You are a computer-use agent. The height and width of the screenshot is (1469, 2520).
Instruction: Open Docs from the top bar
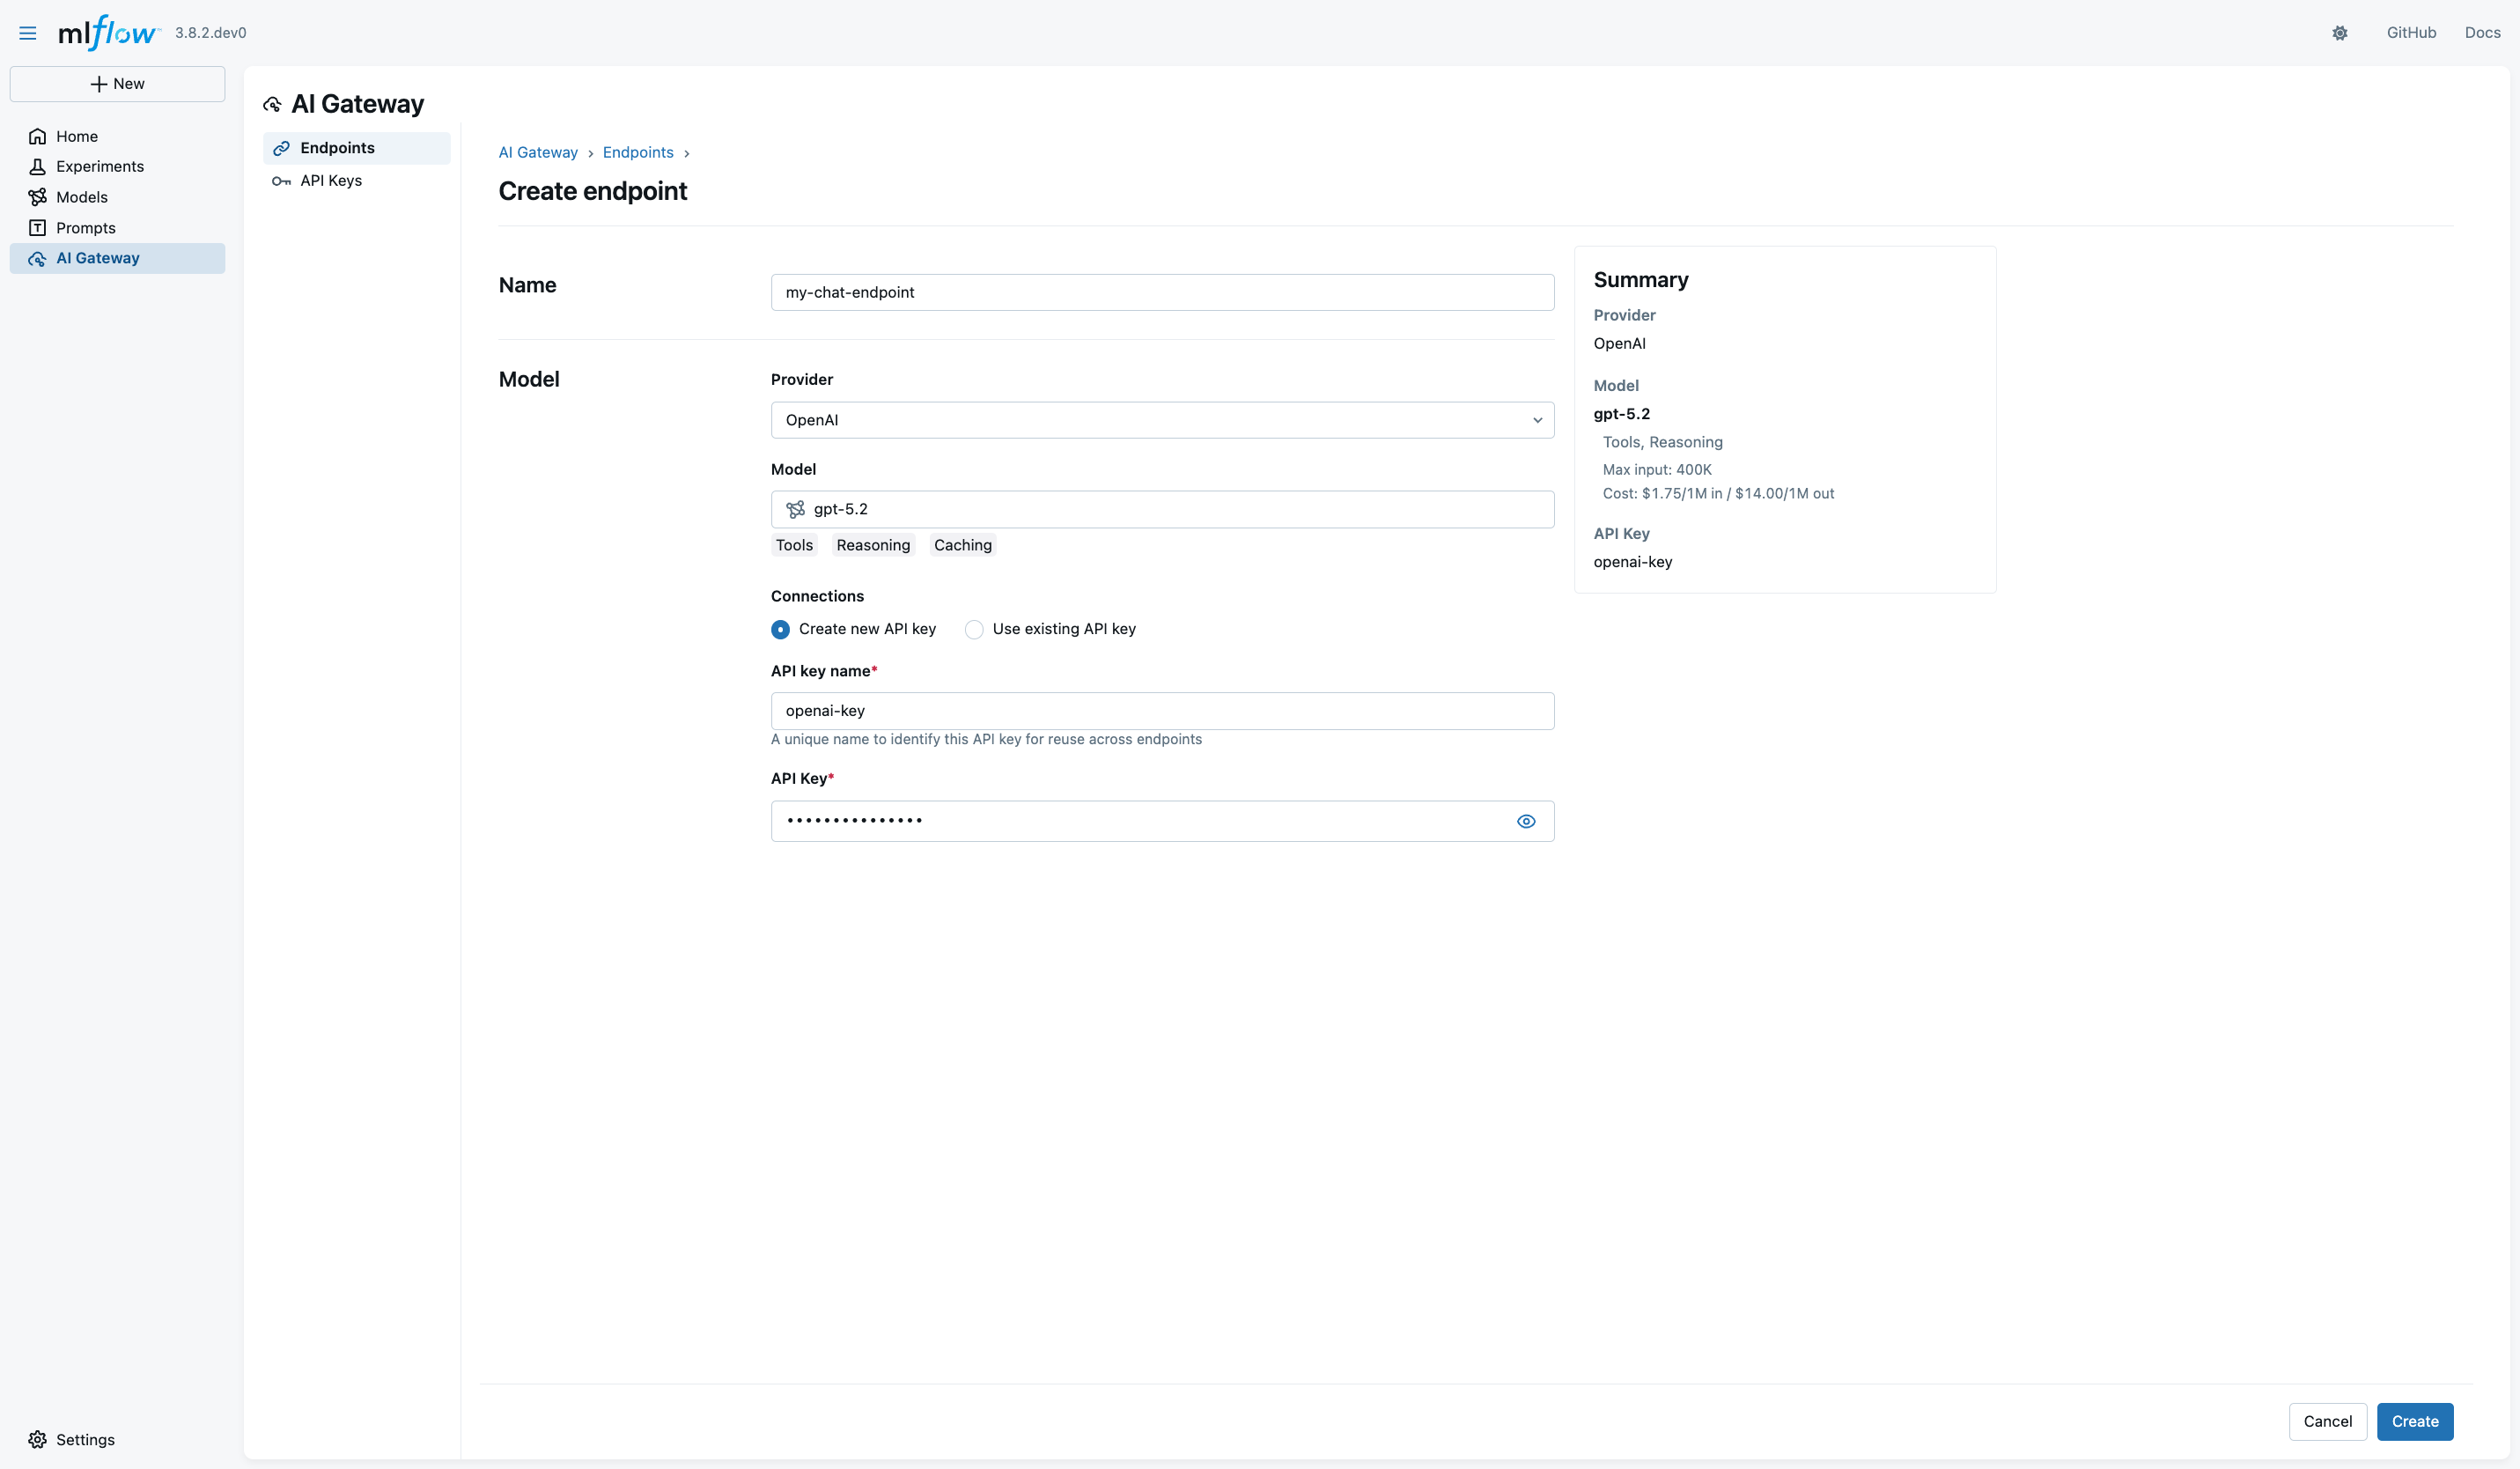2484,32
